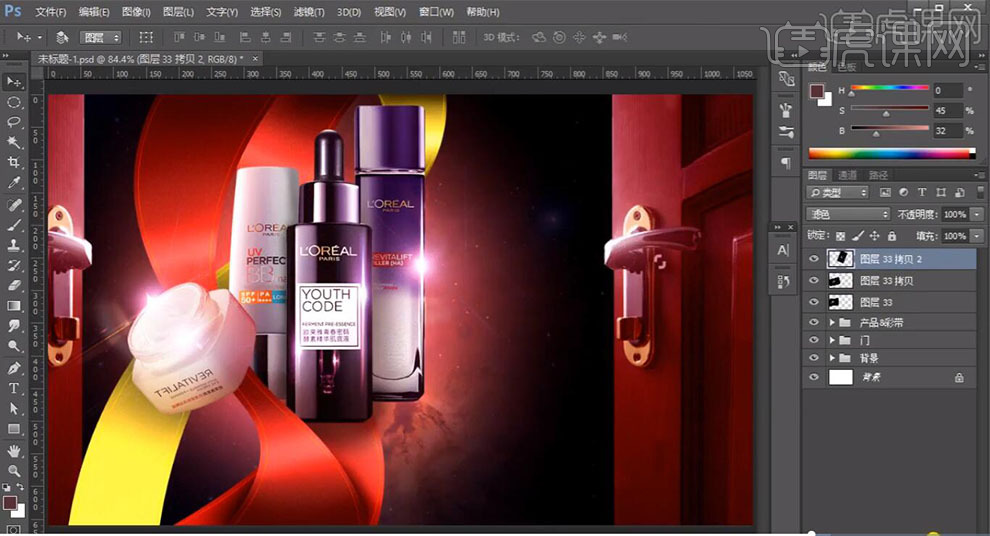
Task: Hide the 产品&彩带 group
Action: 814,323
